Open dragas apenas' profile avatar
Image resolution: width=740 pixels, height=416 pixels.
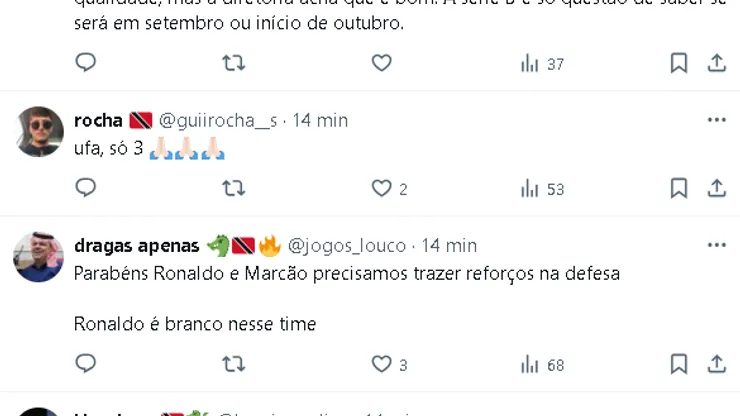click(39, 257)
